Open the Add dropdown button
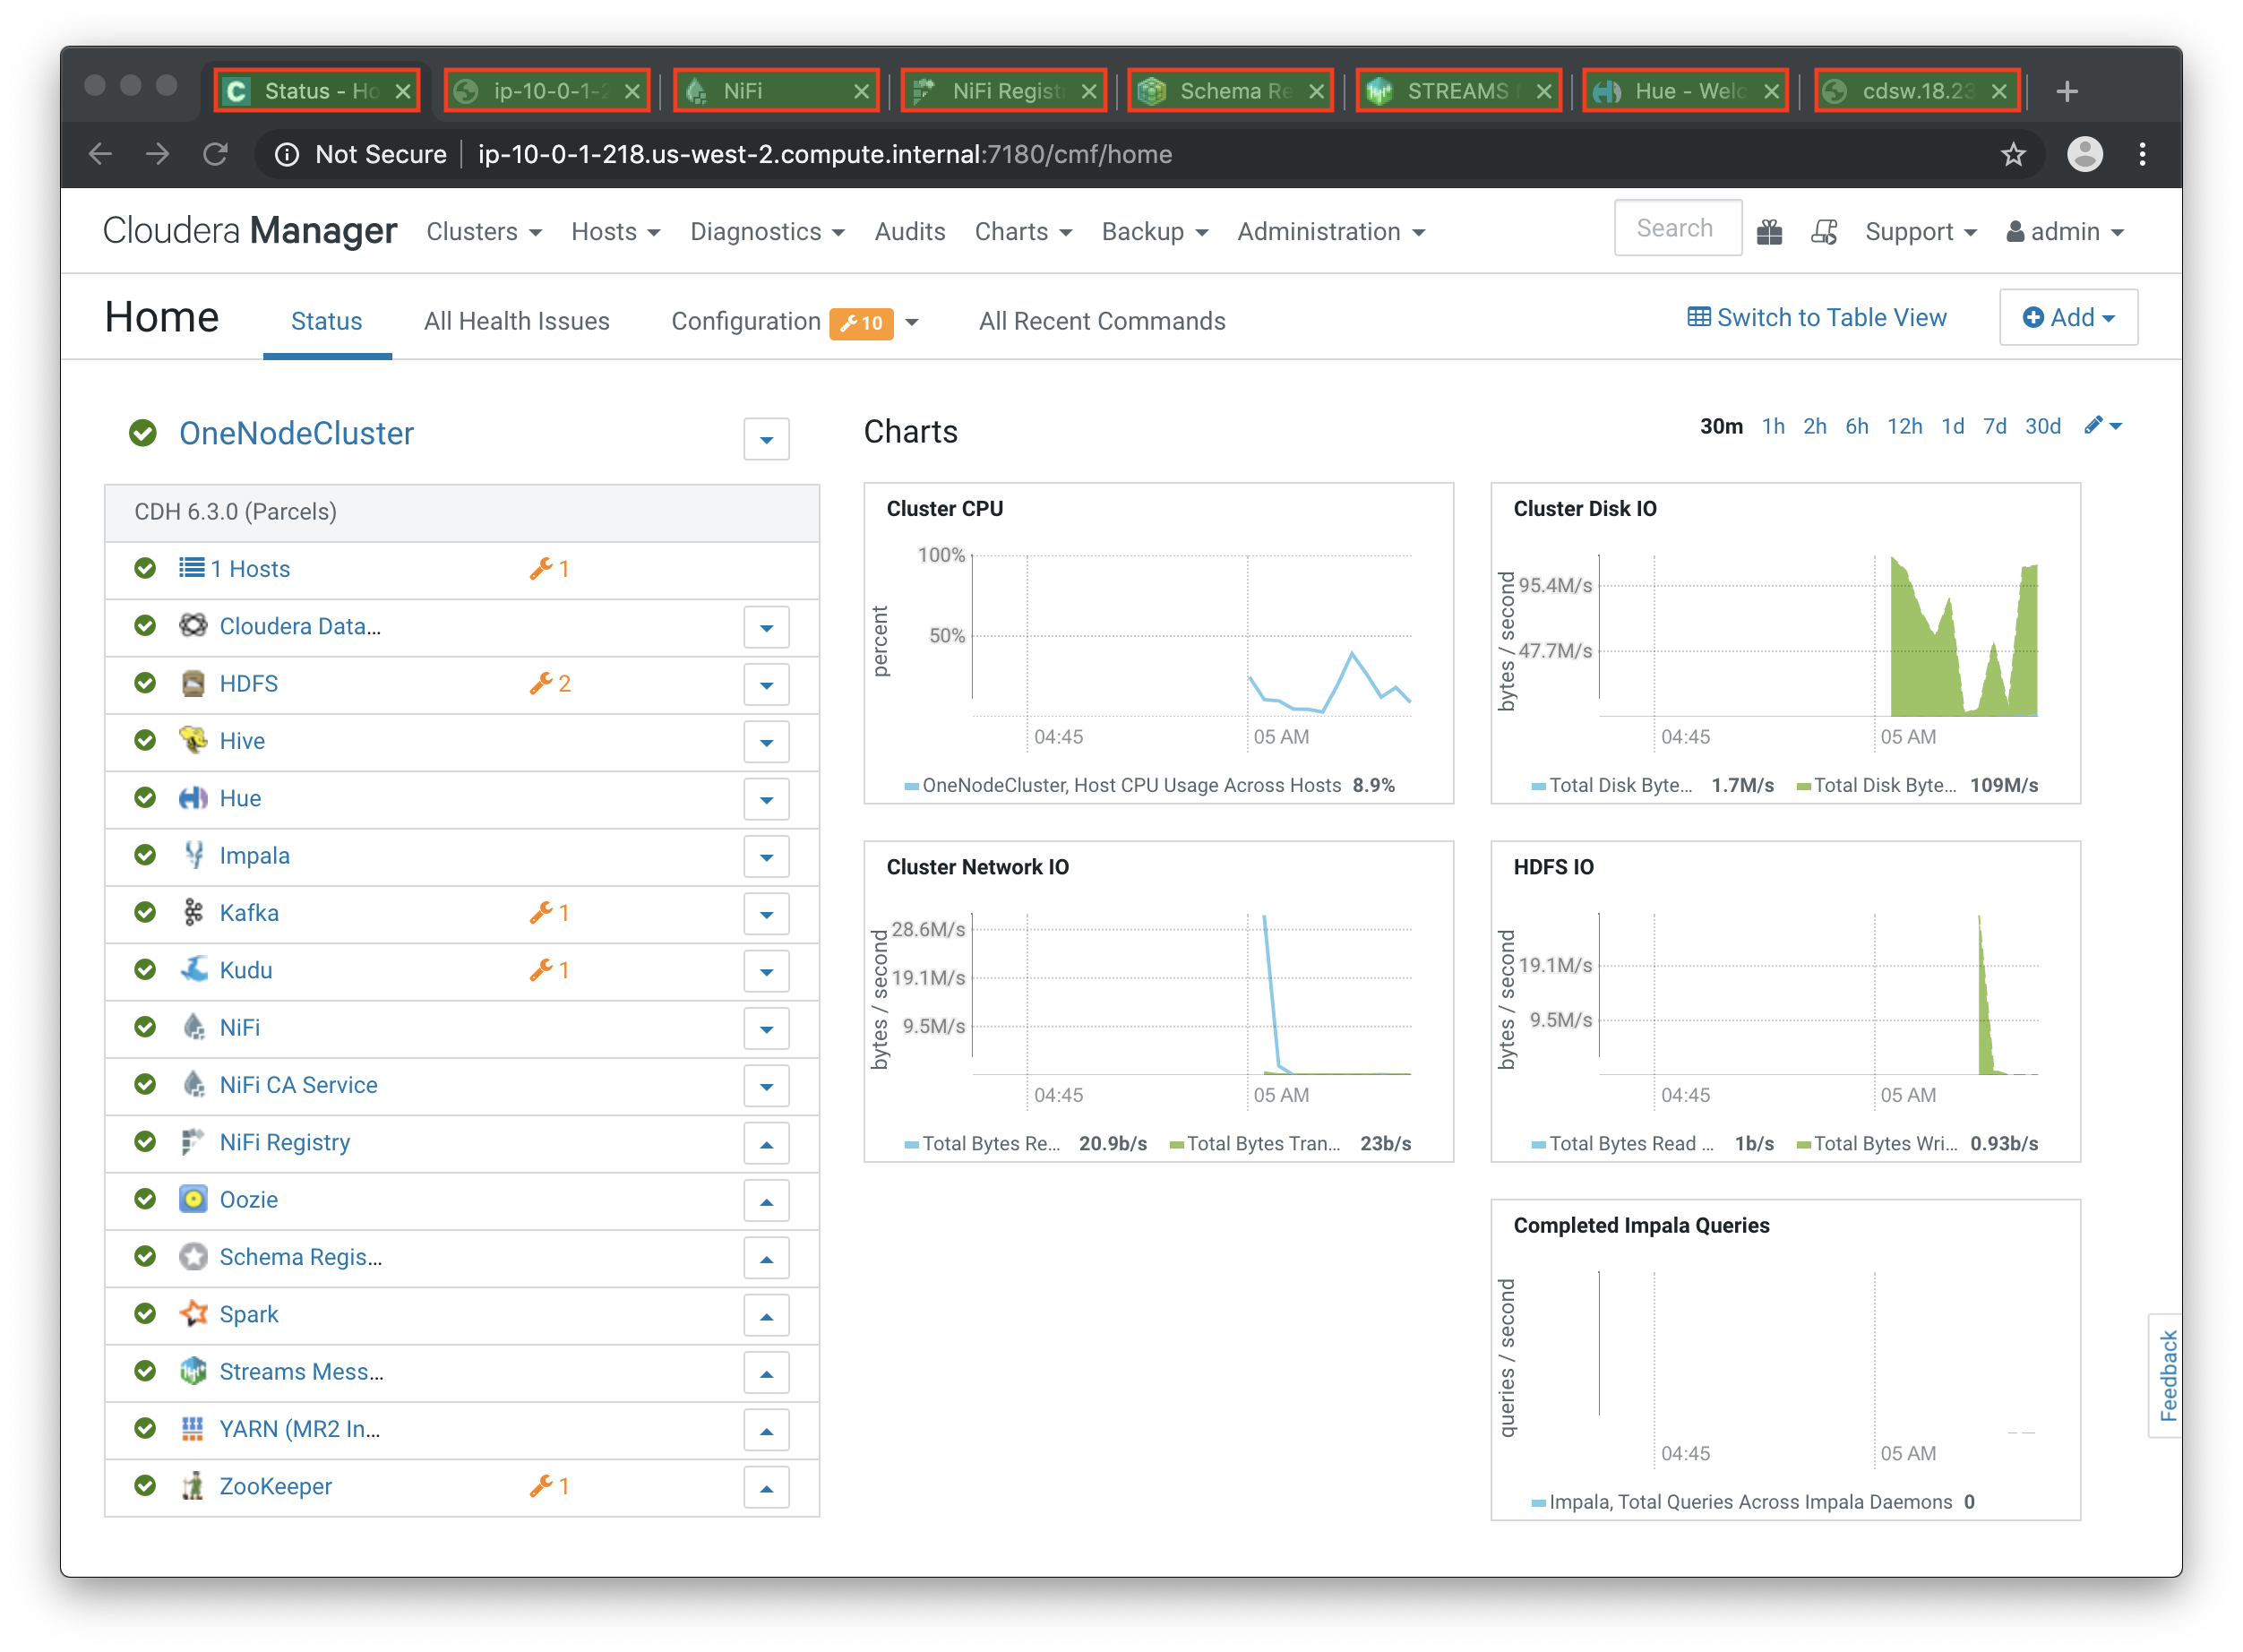This screenshot has width=2243, height=1652. point(2067,318)
